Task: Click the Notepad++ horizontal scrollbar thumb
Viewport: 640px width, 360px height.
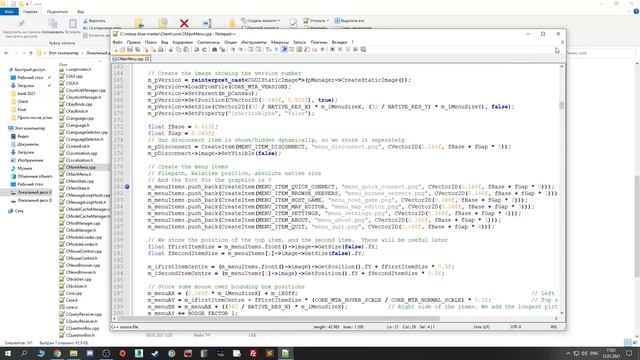Action: pos(278,318)
